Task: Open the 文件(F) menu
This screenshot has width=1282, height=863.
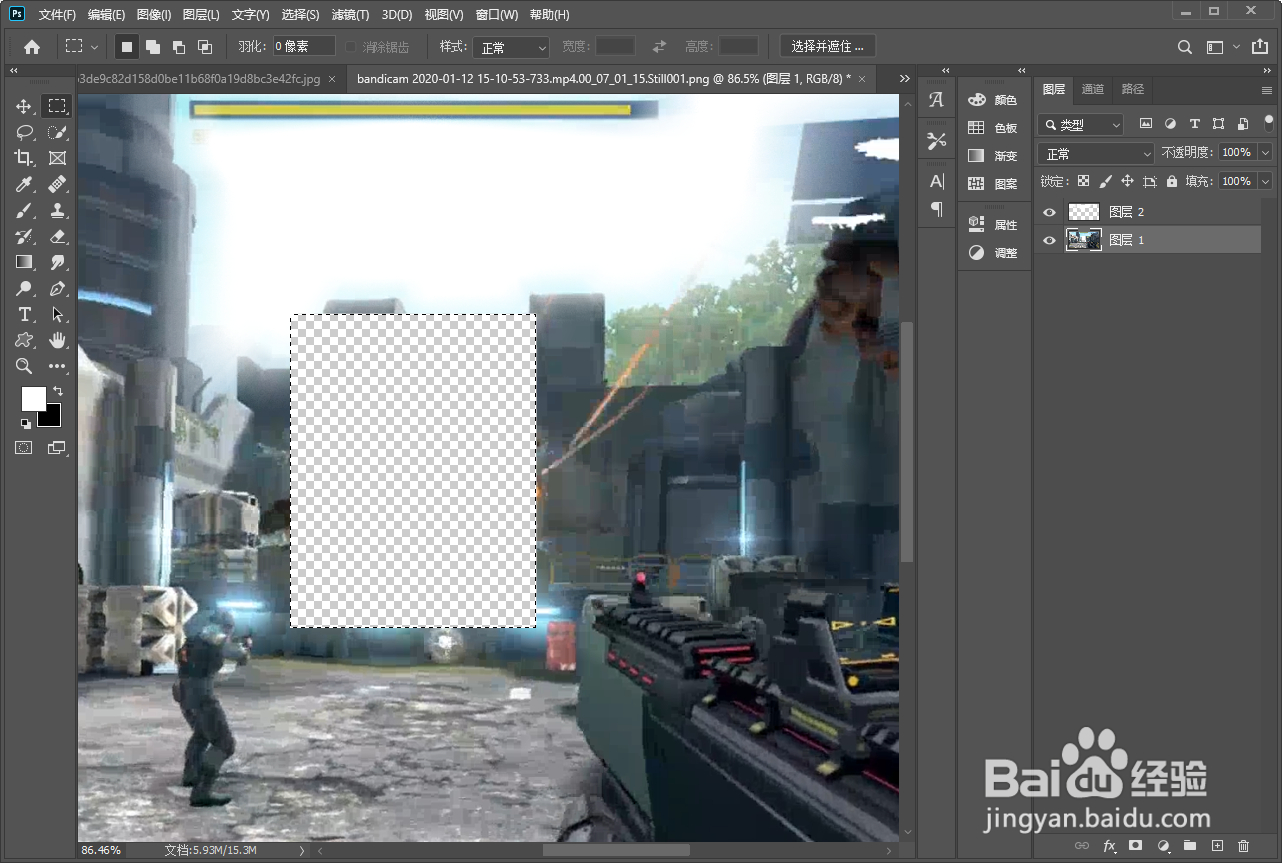Action: pyautogui.click(x=57, y=15)
